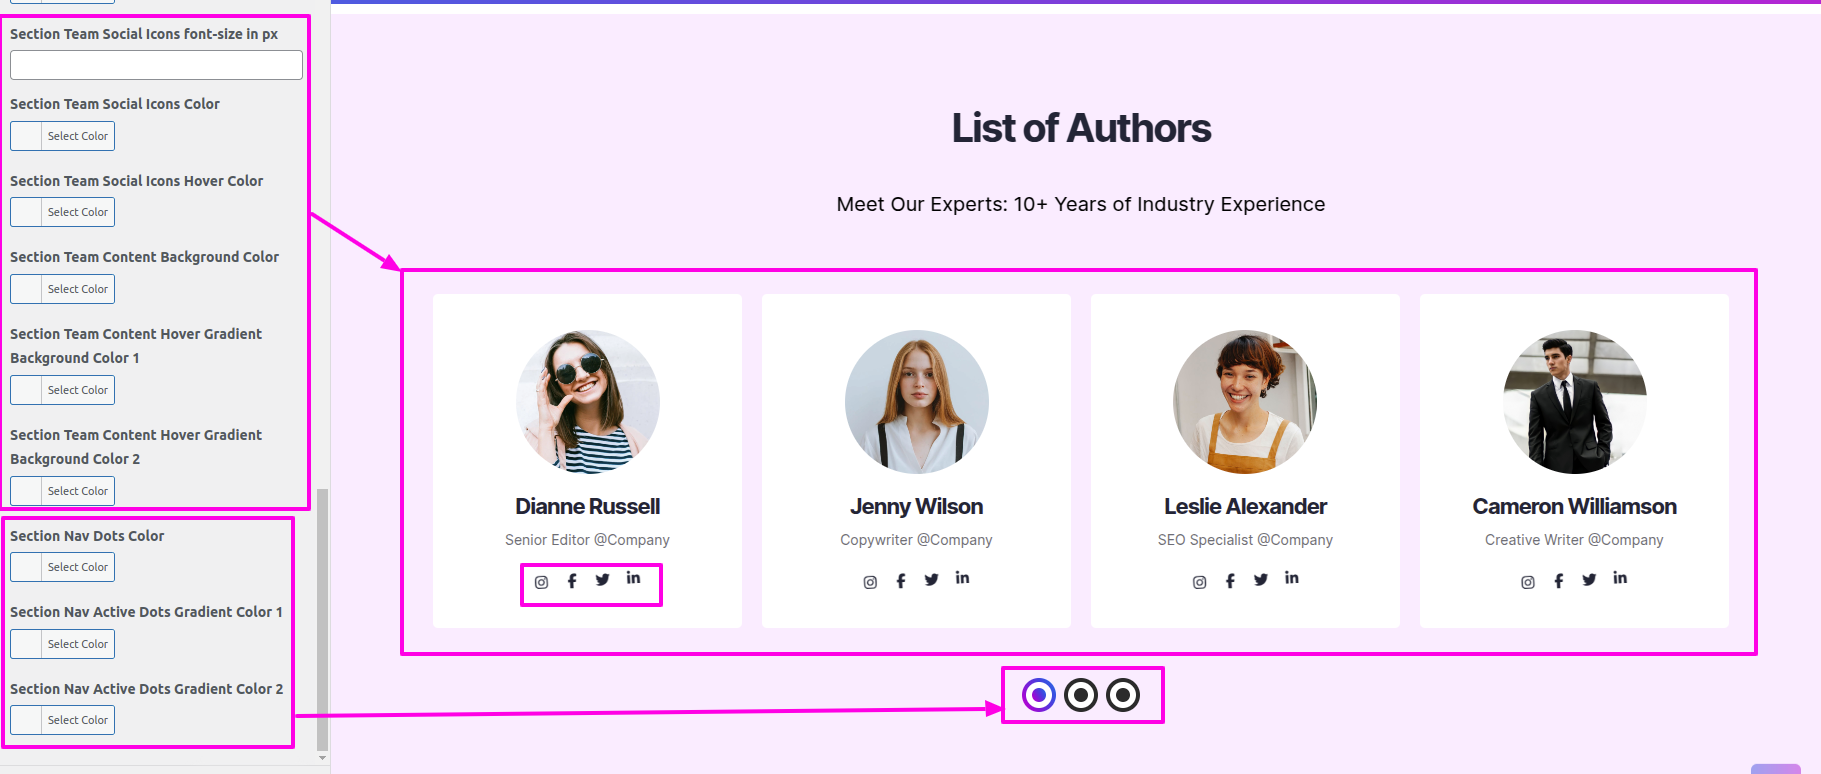The width and height of the screenshot is (1821, 774).
Task: Click Cameron Williamson's profile photo
Action: coord(1574,402)
